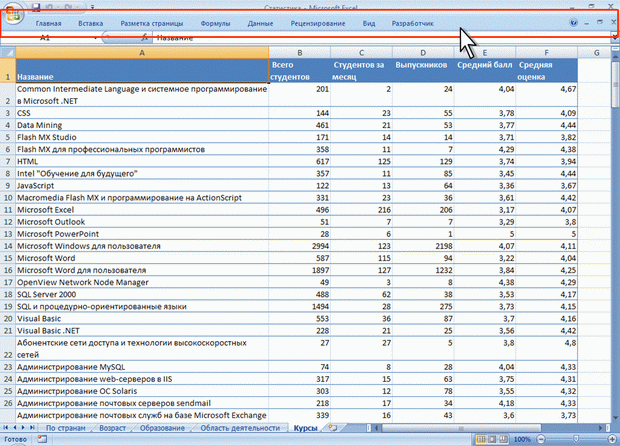This screenshot has width=620, height=446.
Task: Click horizontal scrollbar right arrow
Action: (x=601, y=427)
